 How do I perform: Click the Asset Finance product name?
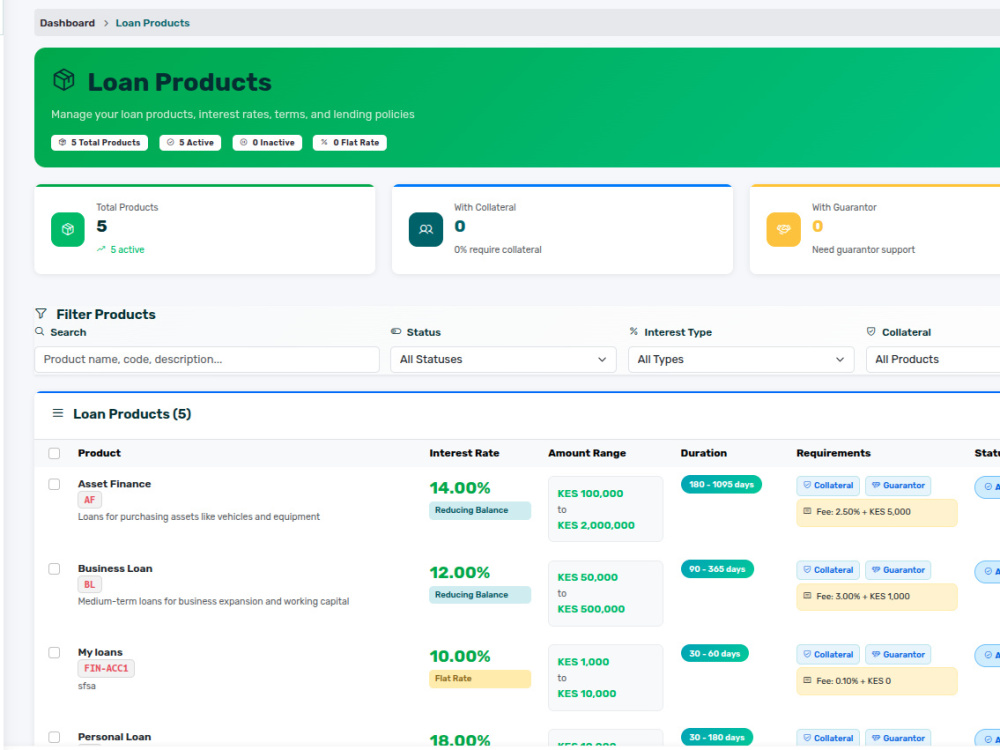pyautogui.click(x=114, y=484)
